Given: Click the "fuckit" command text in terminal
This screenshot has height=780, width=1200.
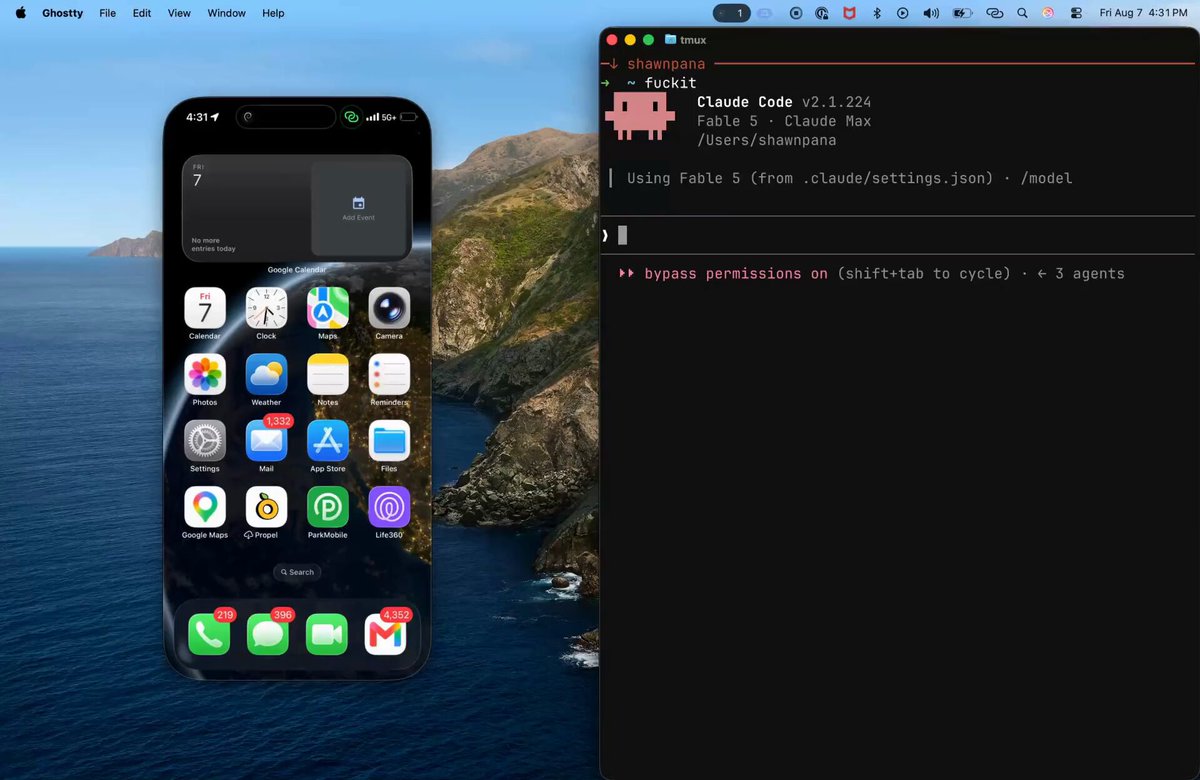Looking at the screenshot, I should coord(670,83).
